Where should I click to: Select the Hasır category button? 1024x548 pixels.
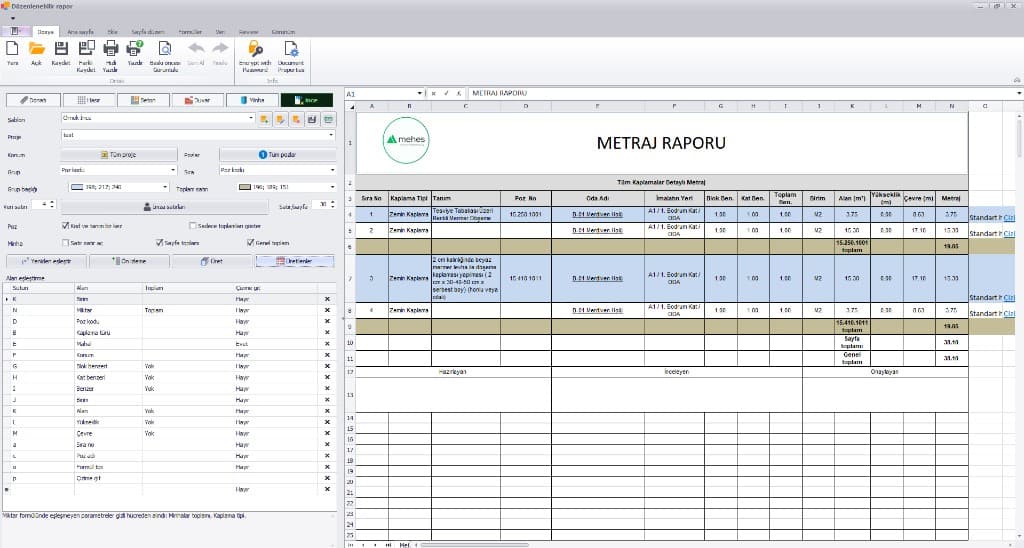click(x=89, y=100)
